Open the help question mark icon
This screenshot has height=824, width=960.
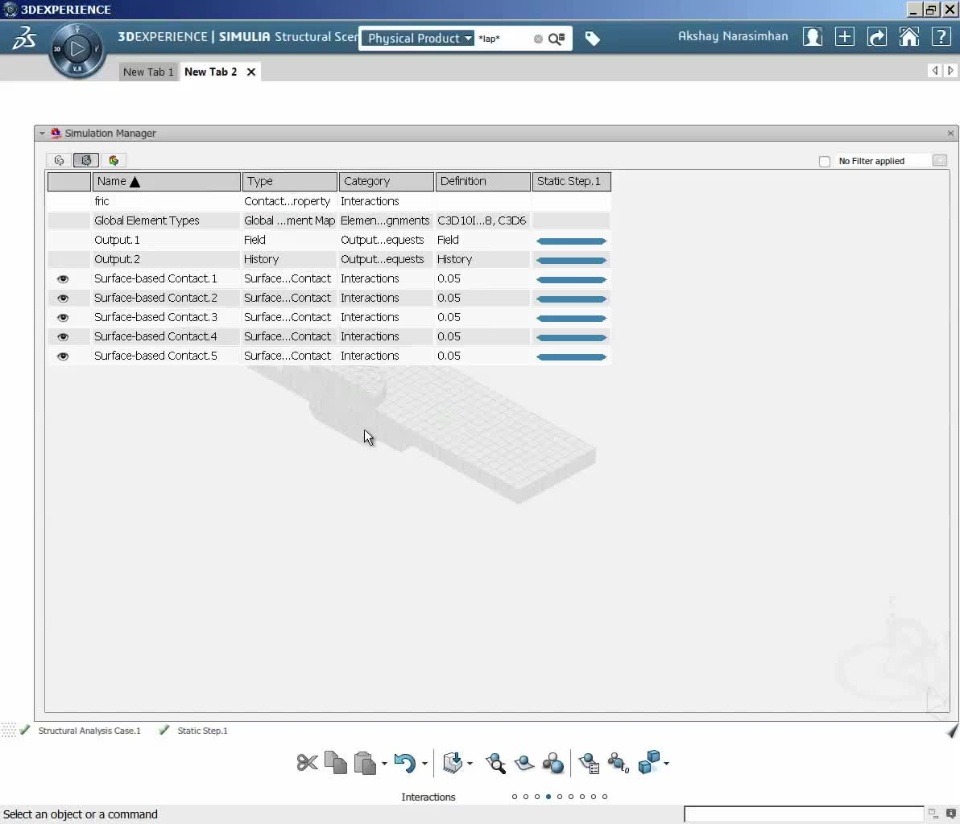pos(940,37)
